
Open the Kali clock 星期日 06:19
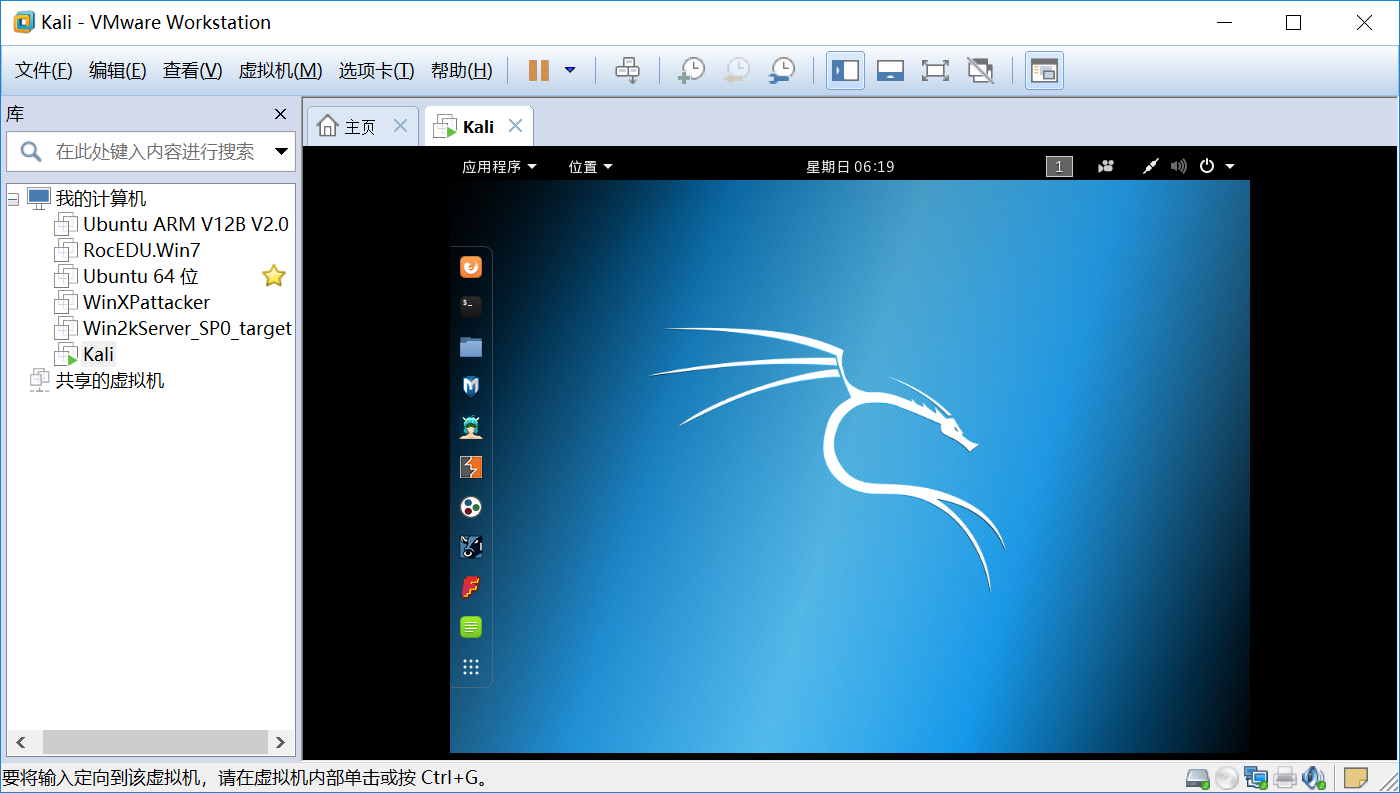[x=850, y=167]
